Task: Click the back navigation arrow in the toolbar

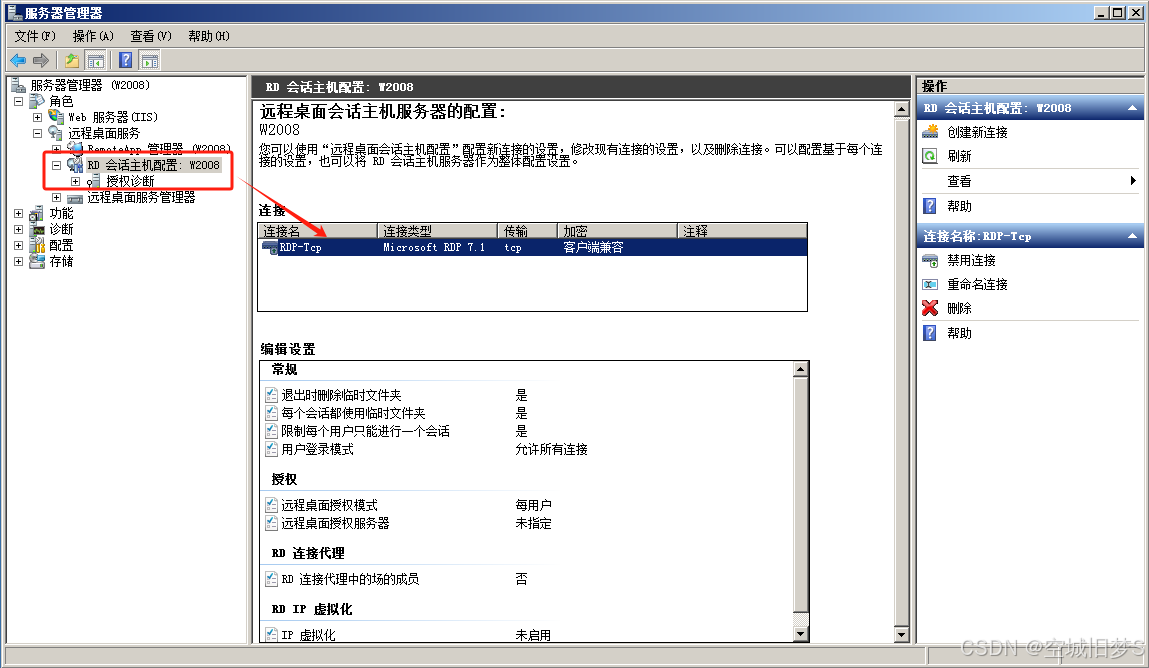Action: tap(18, 60)
